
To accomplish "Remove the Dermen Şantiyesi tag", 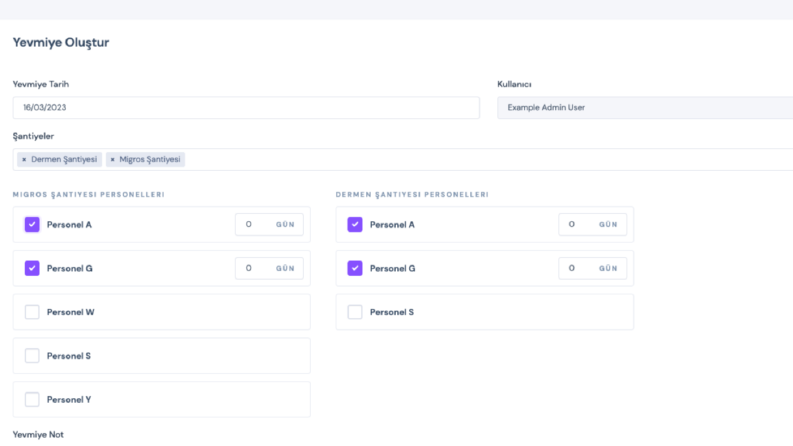I will pyautogui.click(x=24, y=159).
